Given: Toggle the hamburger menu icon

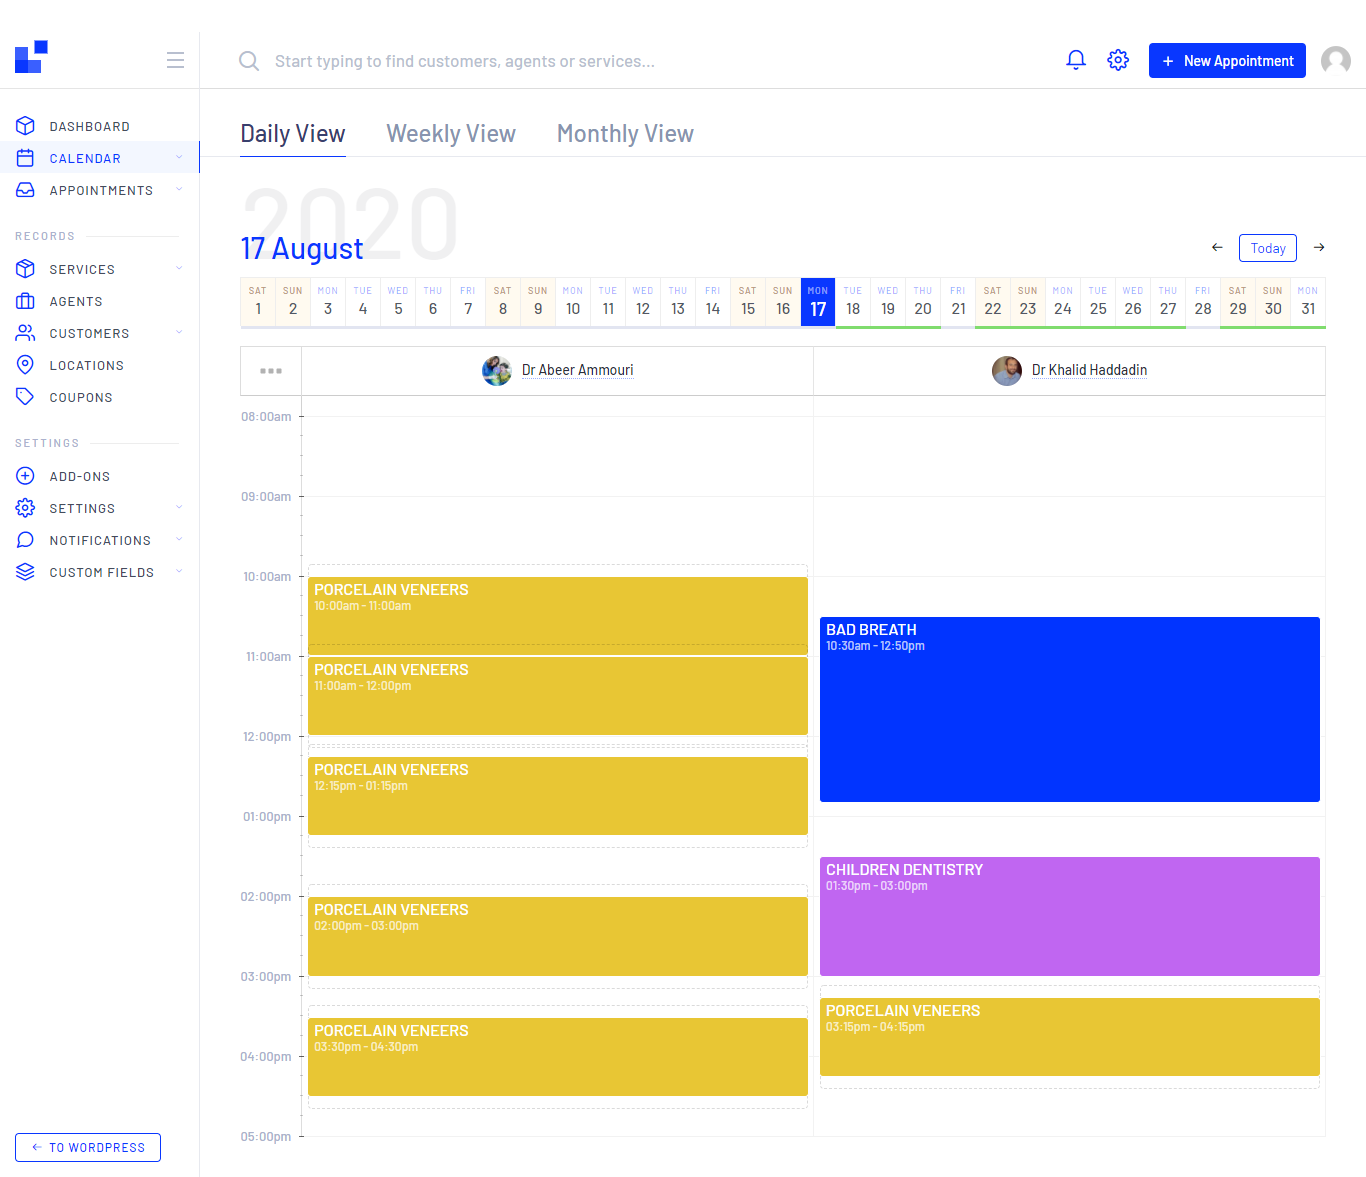Looking at the screenshot, I should [175, 60].
